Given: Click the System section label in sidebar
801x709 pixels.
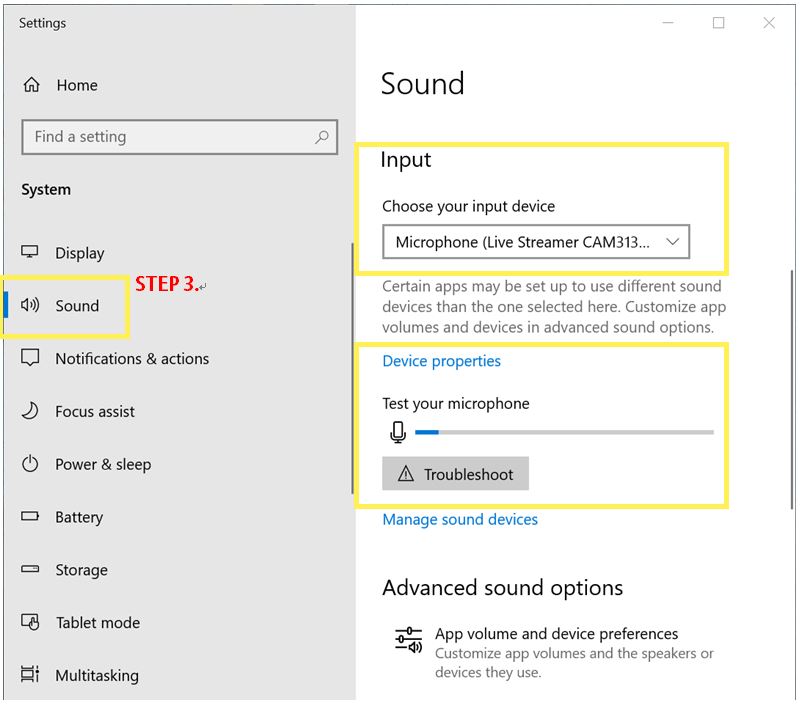Looking at the screenshot, I should coord(46,190).
